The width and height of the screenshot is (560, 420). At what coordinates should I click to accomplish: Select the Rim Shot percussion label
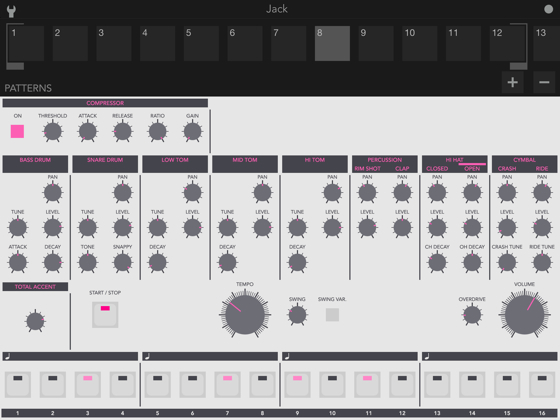coord(368,169)
